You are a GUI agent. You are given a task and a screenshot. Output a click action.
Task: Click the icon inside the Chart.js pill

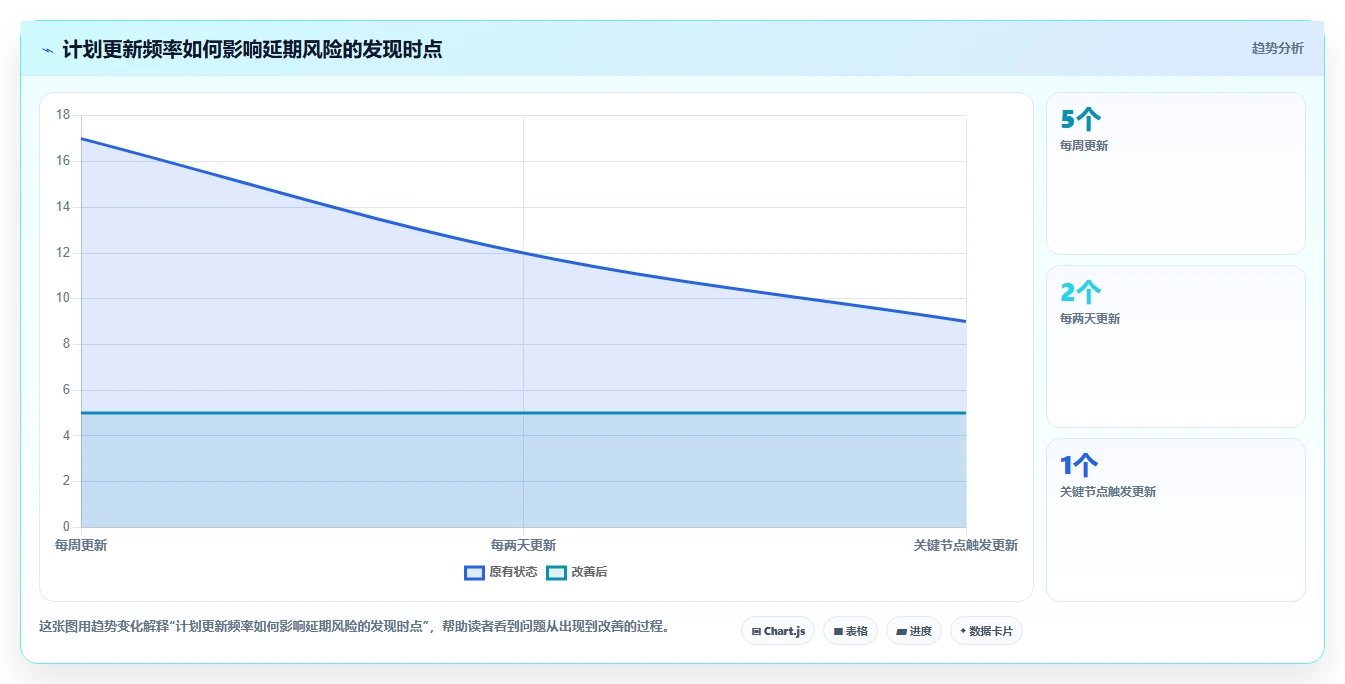coord(756,632)
